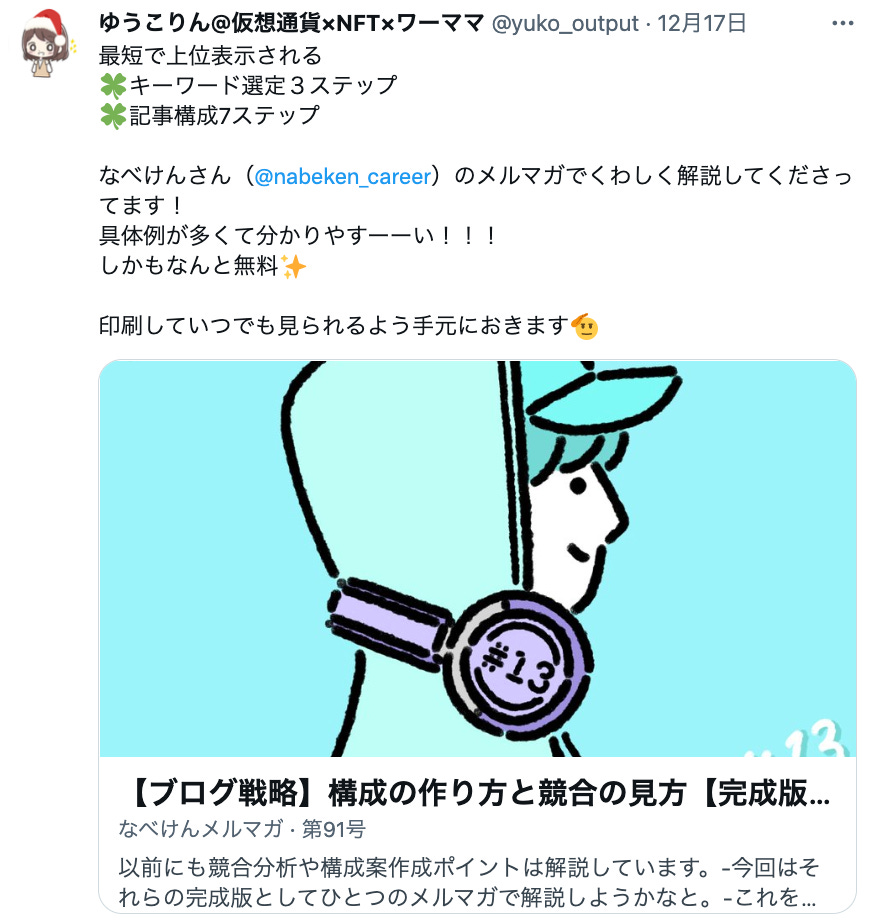This screenshot has width=876, height=922.
Task: Click the second clover emoji before 記事構成
Action: [x=113, y=115]
